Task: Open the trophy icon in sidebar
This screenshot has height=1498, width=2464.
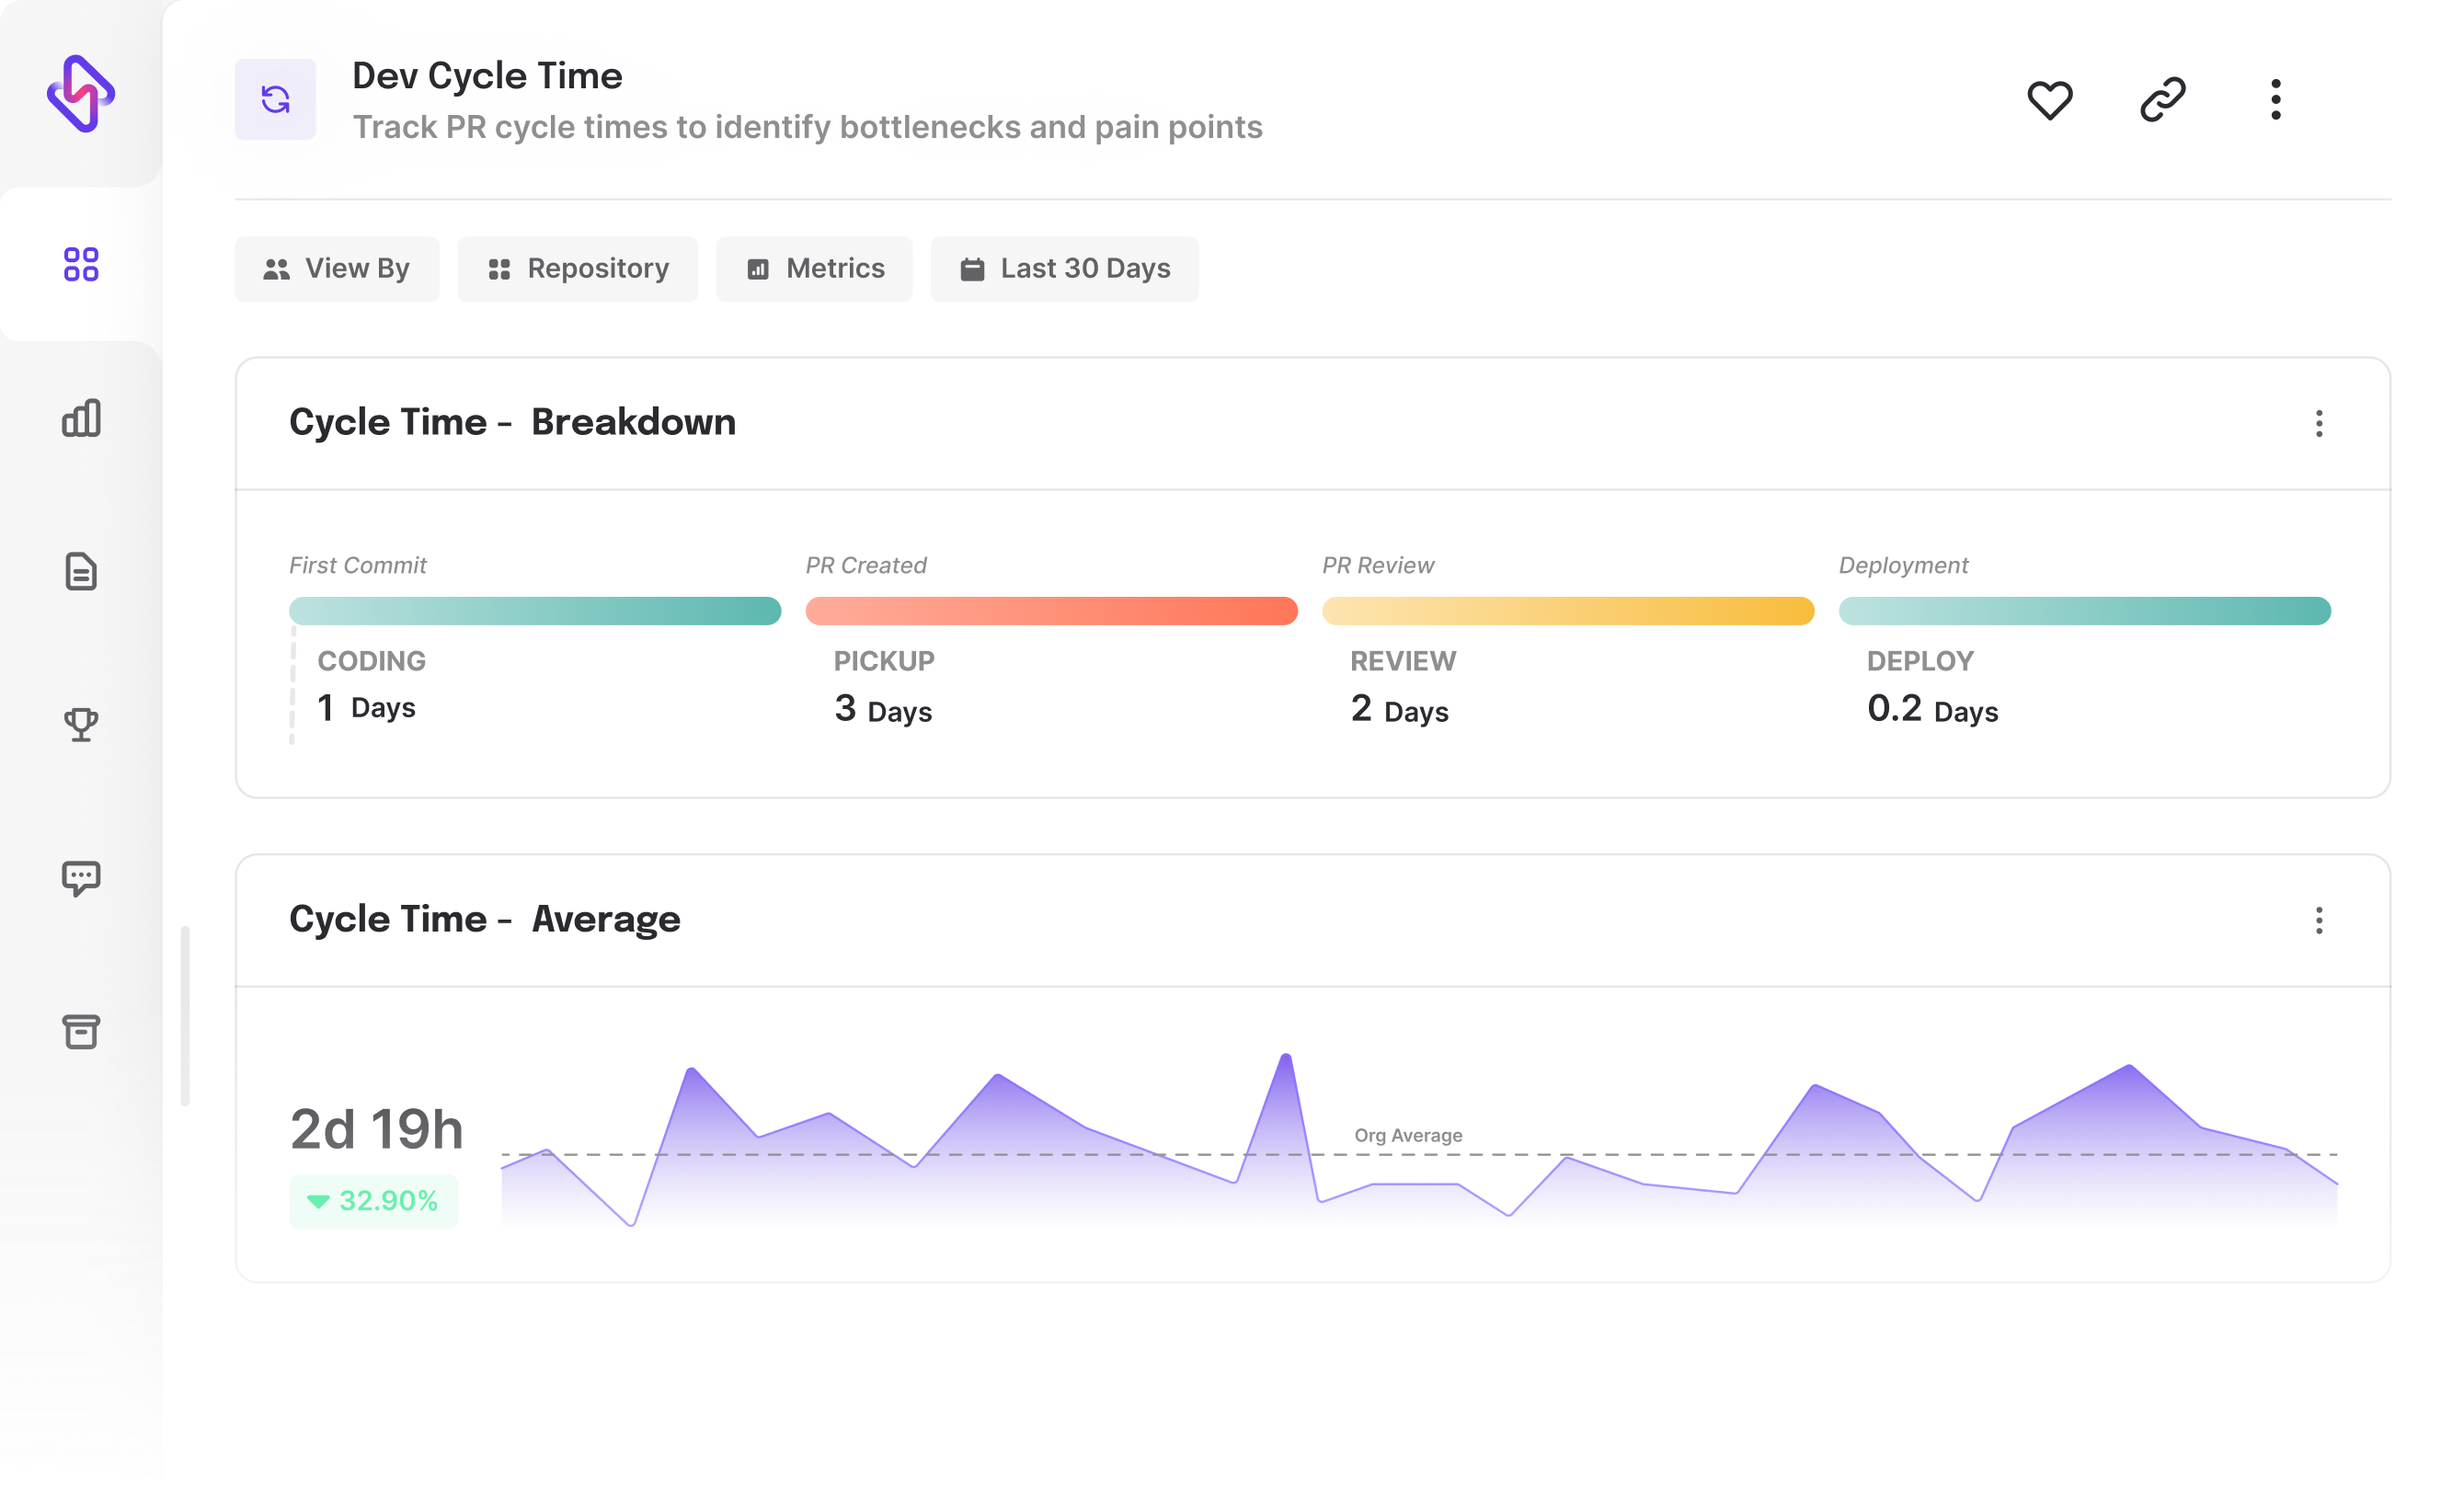Action: (x=81, y=724)
